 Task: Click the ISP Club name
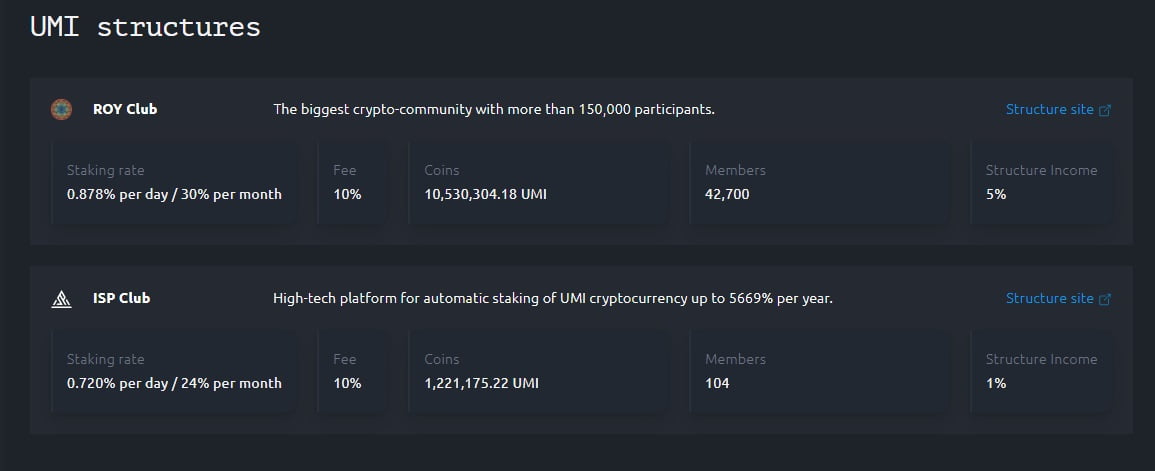click(121, 298)
